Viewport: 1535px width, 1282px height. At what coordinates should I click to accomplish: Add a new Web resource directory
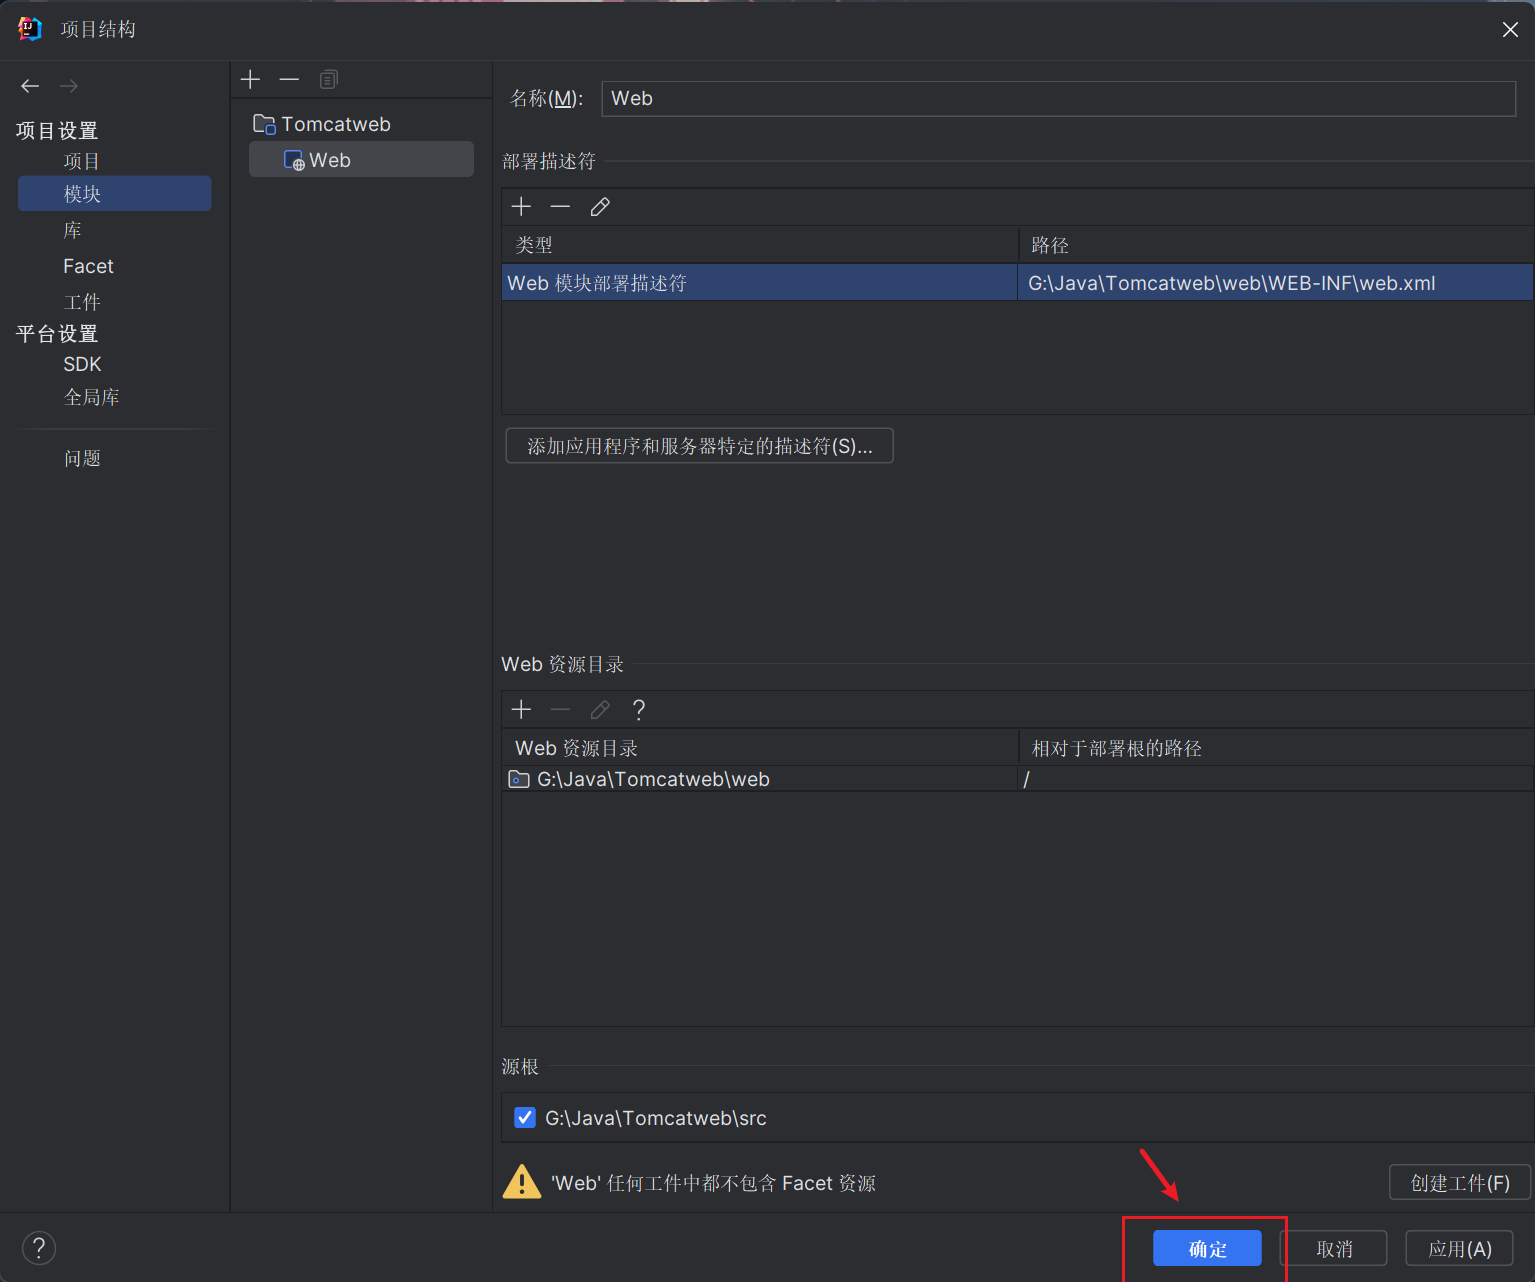pyautogui.click(x=521, y=710)
